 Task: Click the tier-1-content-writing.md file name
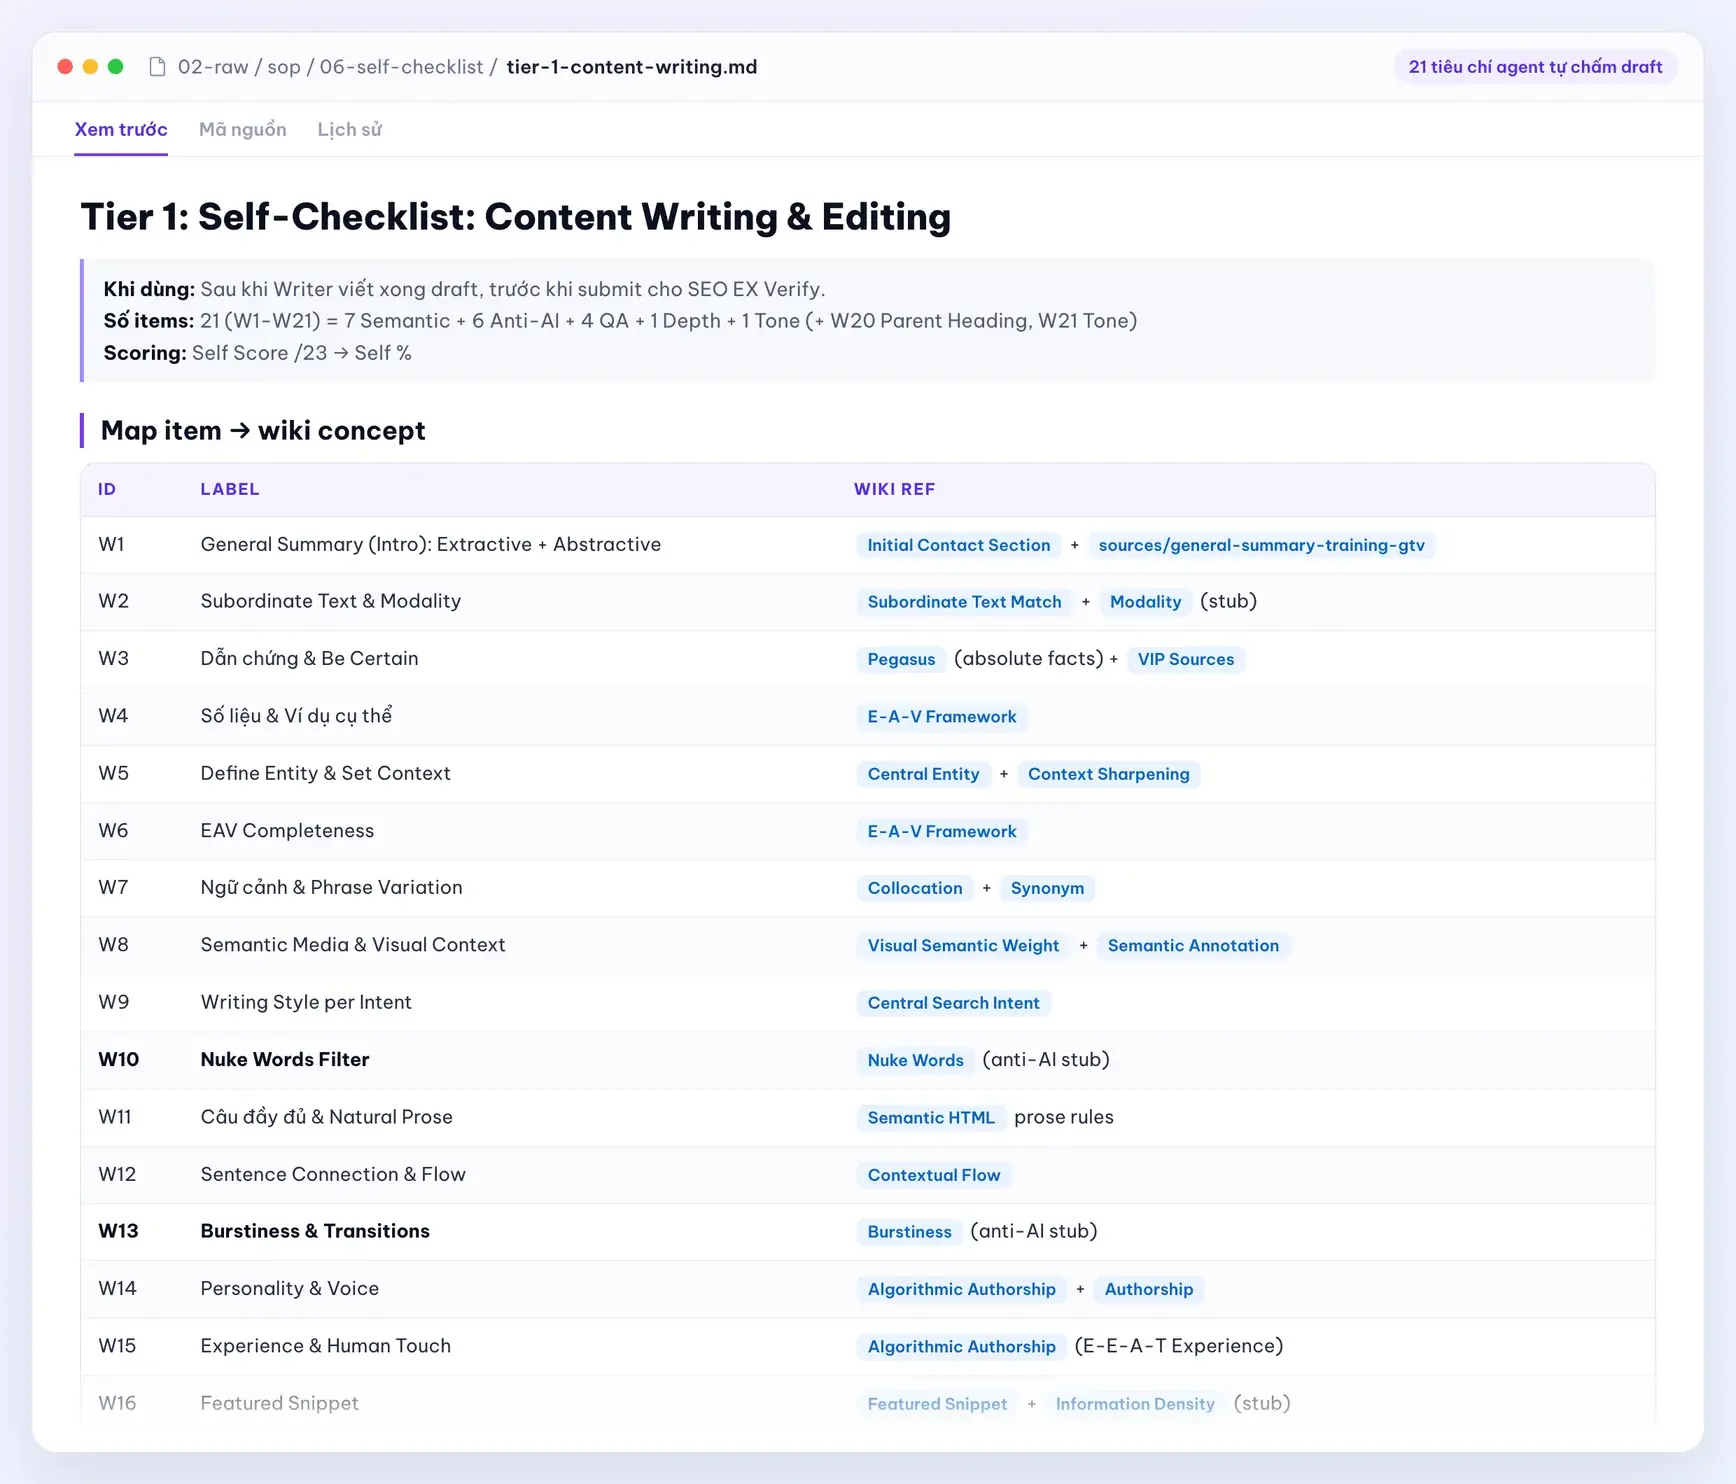click(632, 67)
